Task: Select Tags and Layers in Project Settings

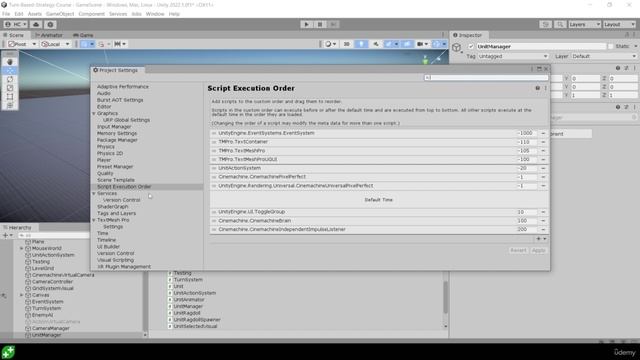Action: (x=116, y=213)
